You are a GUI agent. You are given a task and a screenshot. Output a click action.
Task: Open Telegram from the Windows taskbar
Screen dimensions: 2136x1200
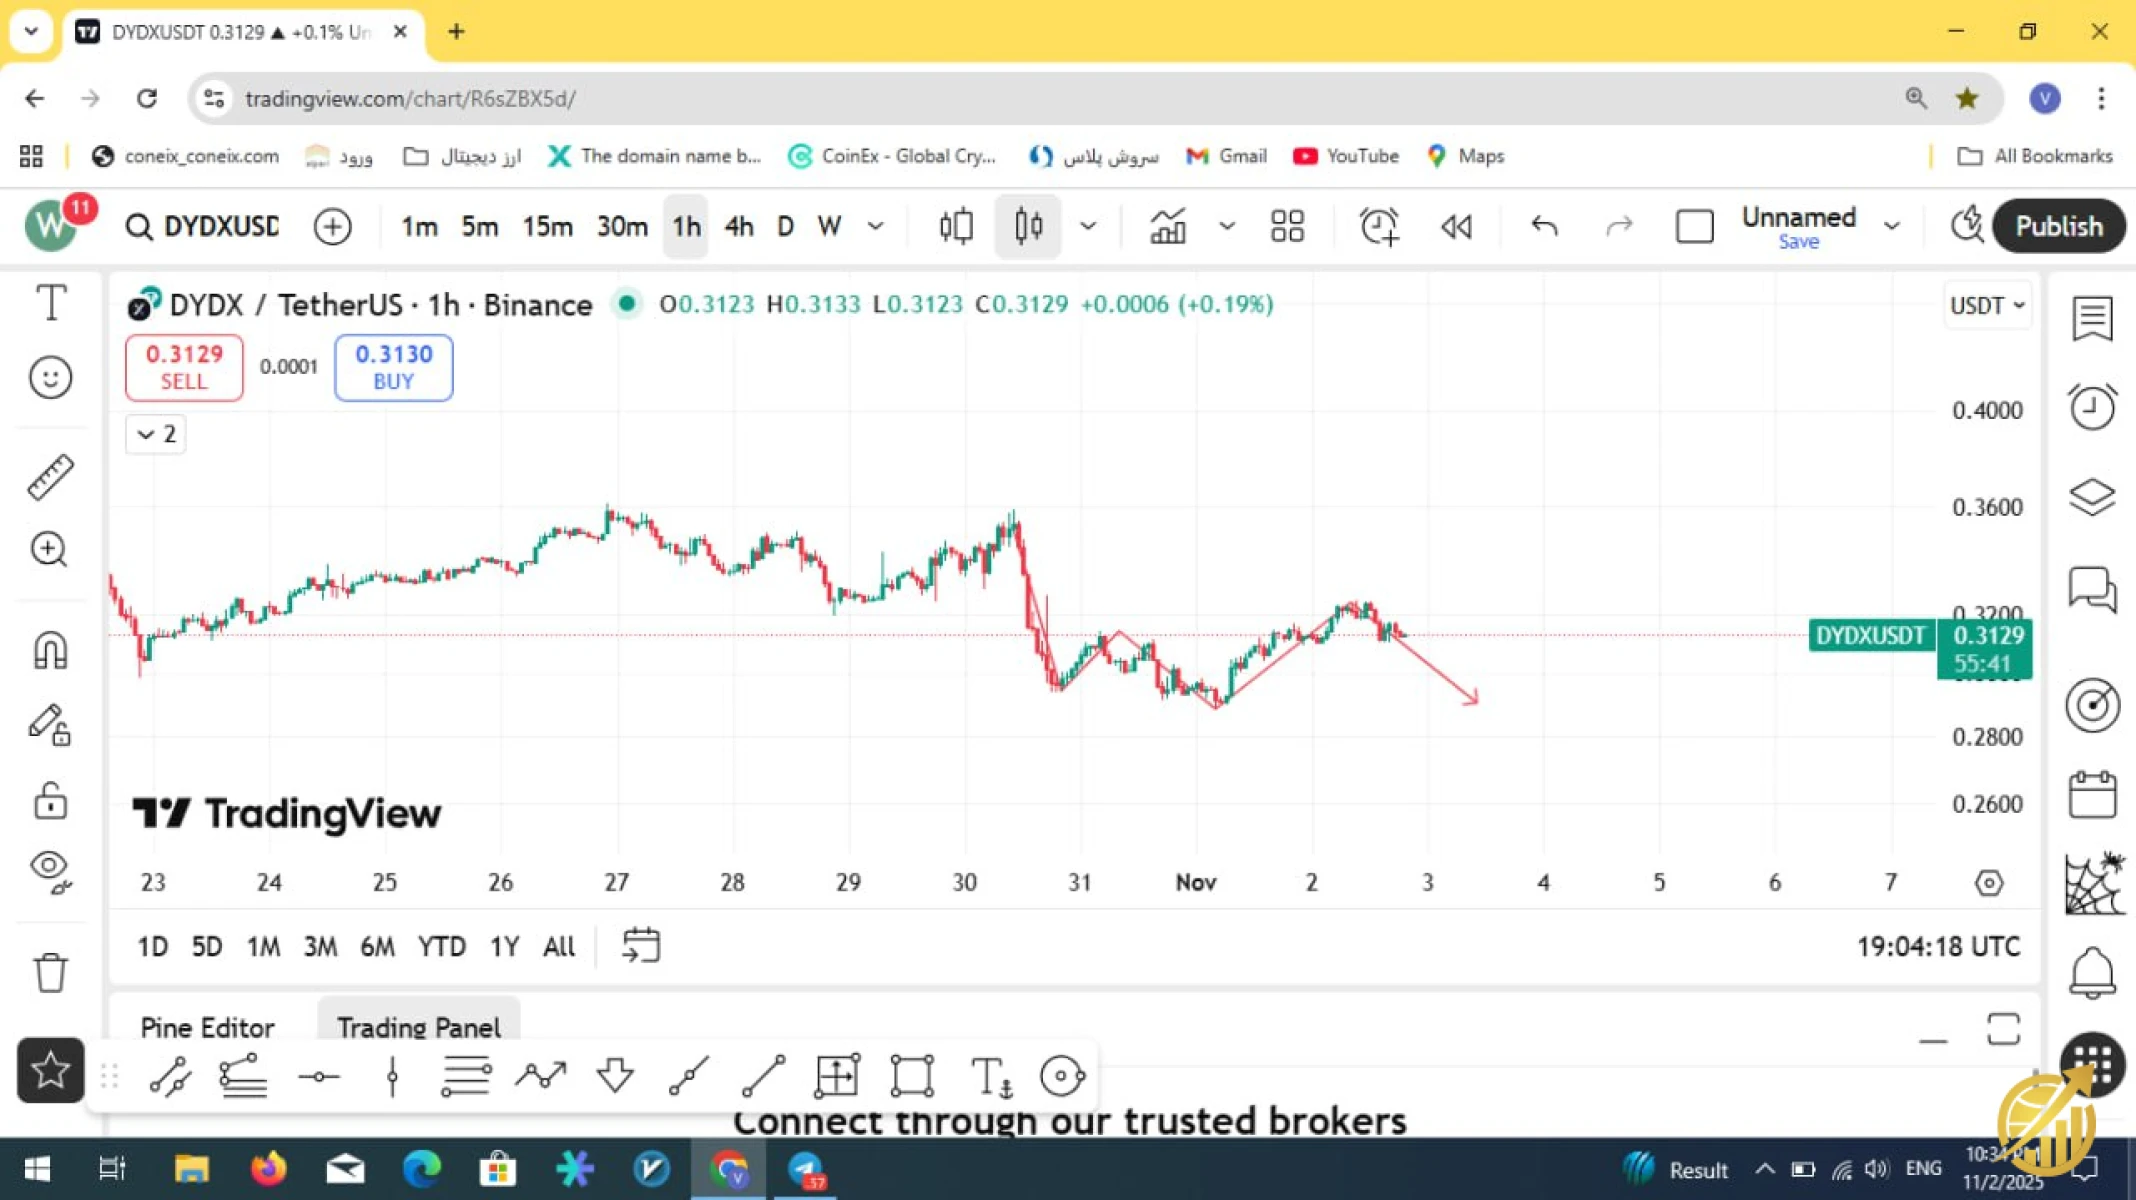pos(805,1169)
